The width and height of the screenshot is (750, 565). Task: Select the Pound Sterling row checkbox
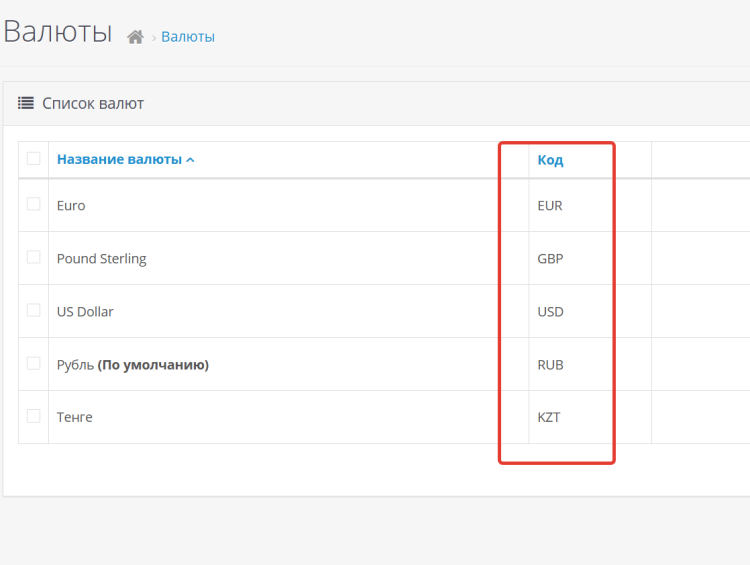point(34,257)
